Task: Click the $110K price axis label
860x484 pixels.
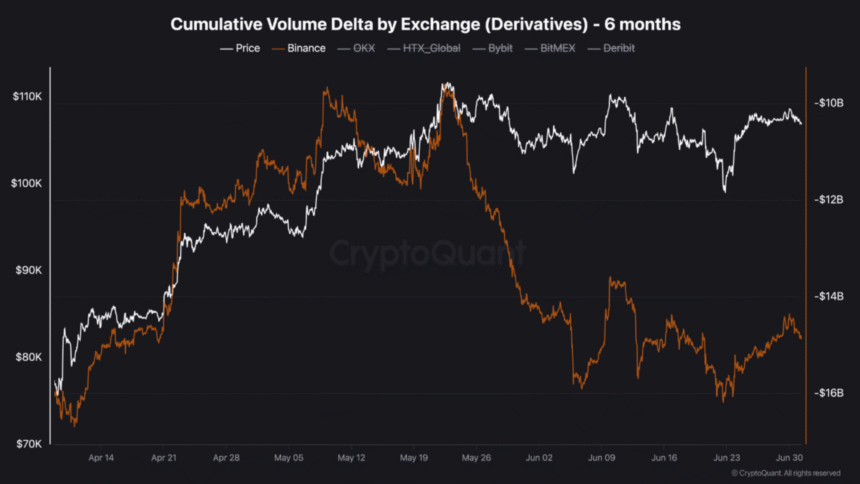Action: coord(26,97)
